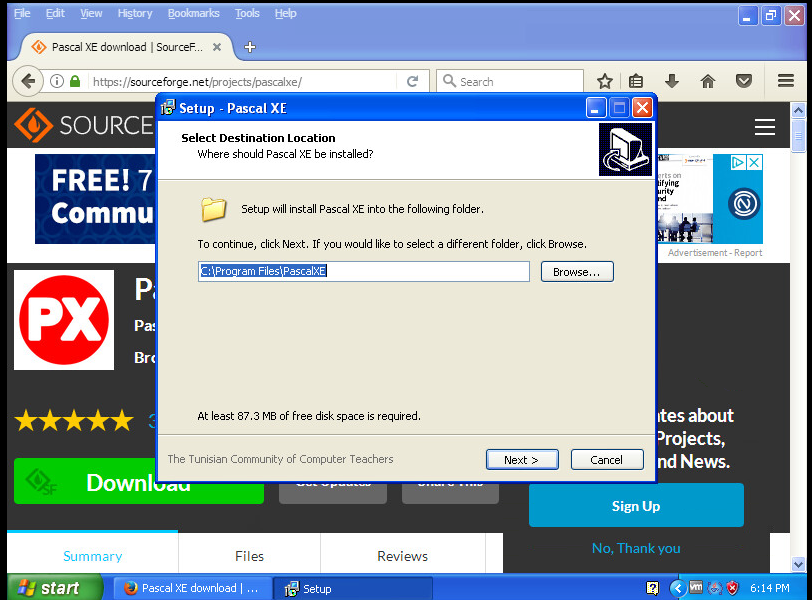Open the Bookmarks menu in Firefox
This screenshot has width=812, height=600.
pos(194,13)
